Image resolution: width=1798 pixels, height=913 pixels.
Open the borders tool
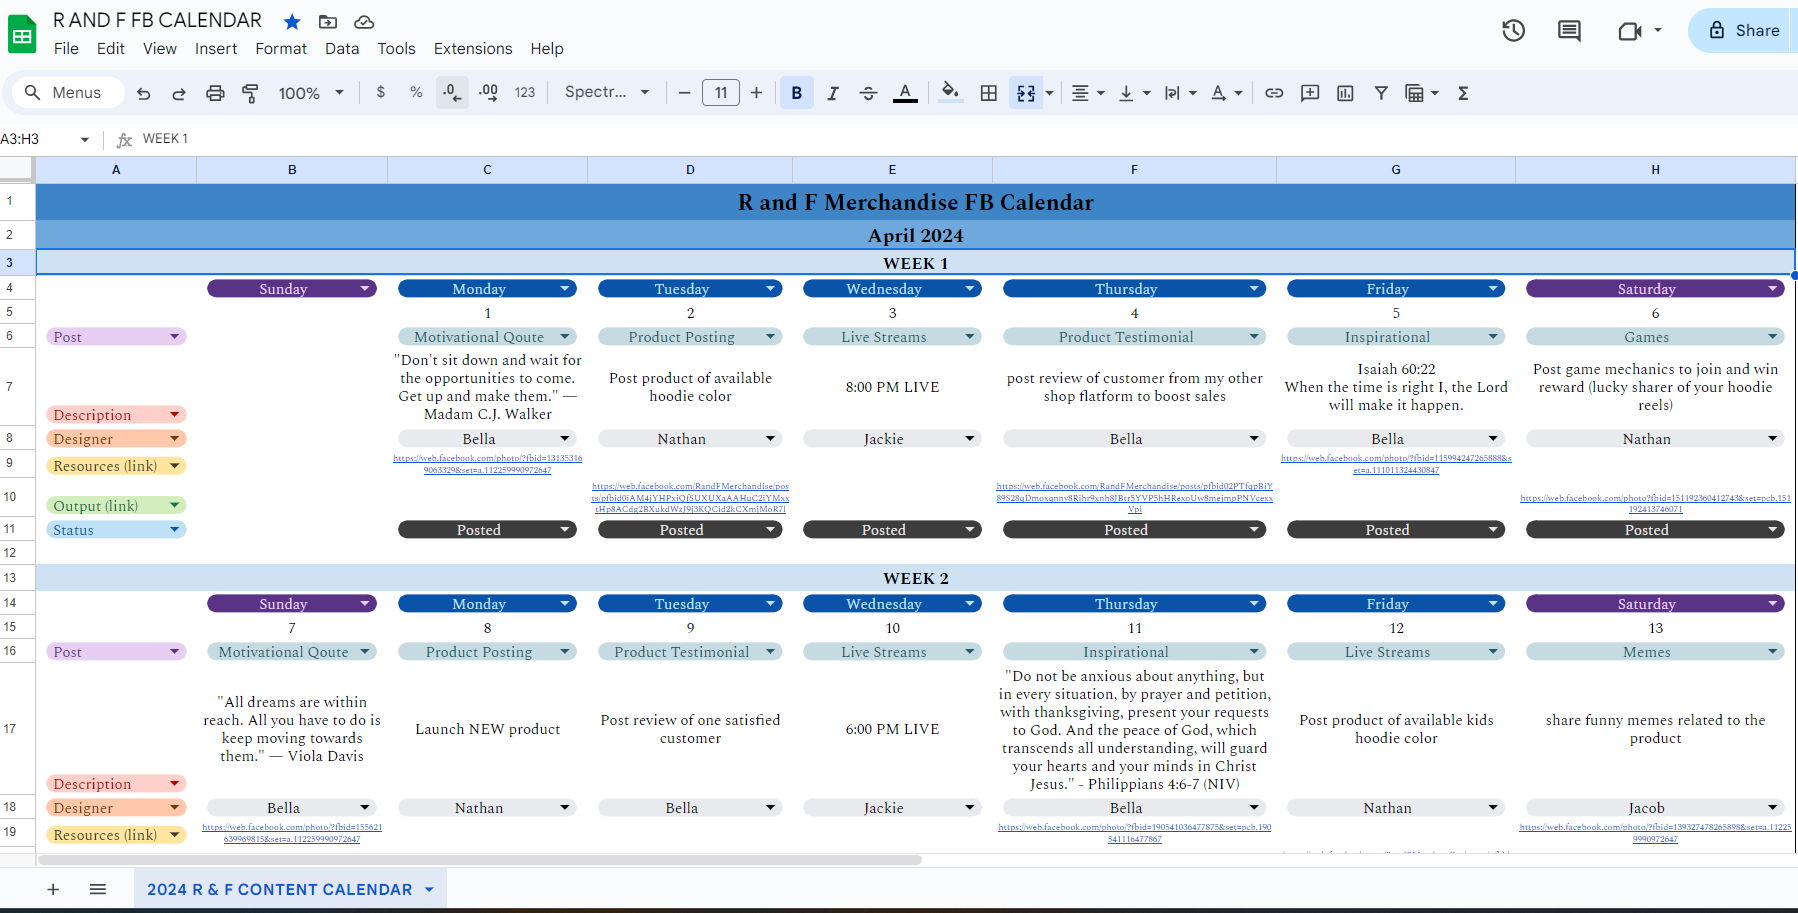click(x=989, y=93)
